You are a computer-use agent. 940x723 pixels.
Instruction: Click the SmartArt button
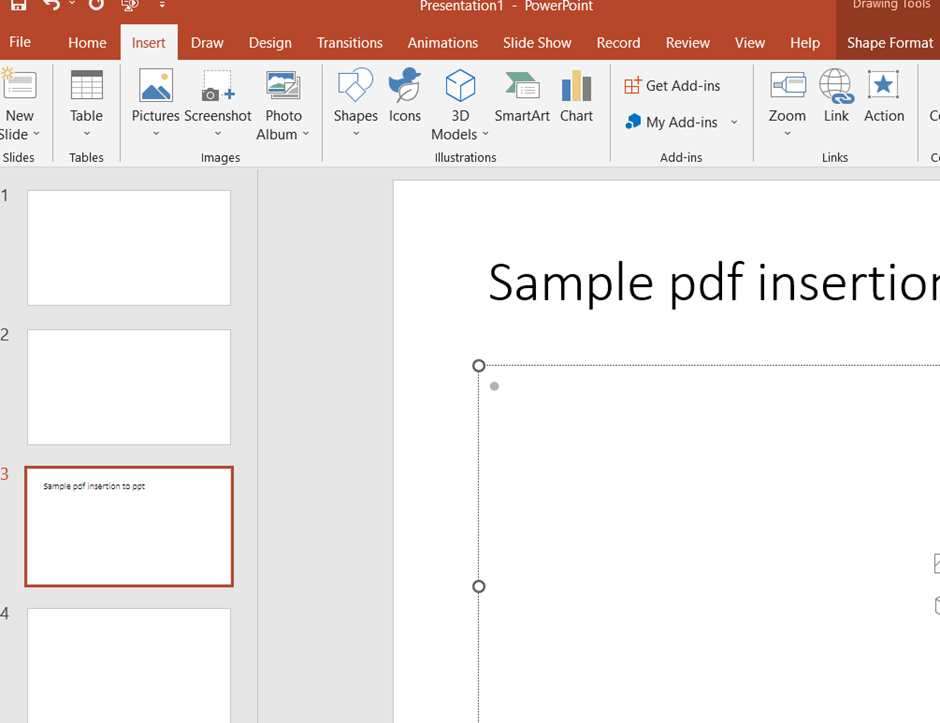[522, 96]
